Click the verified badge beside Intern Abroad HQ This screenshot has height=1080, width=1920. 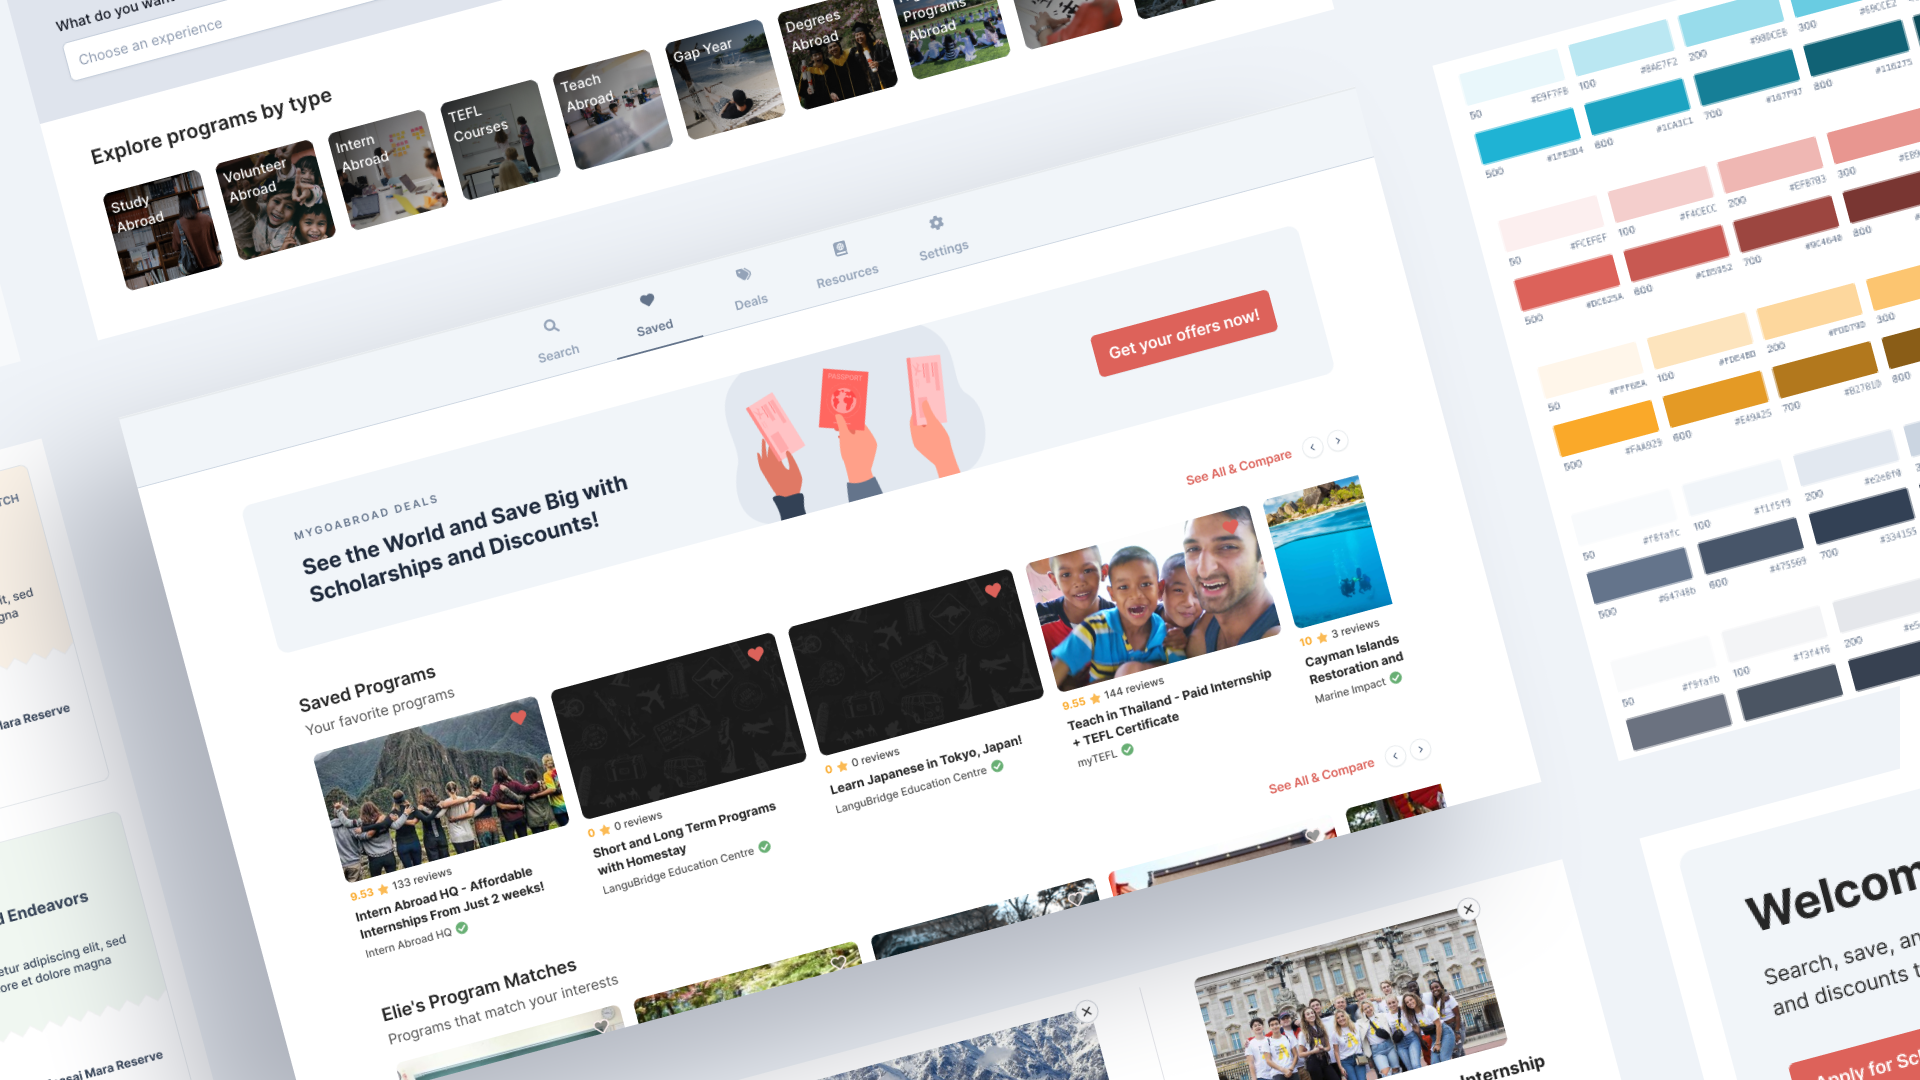click(x=462, y=928)
